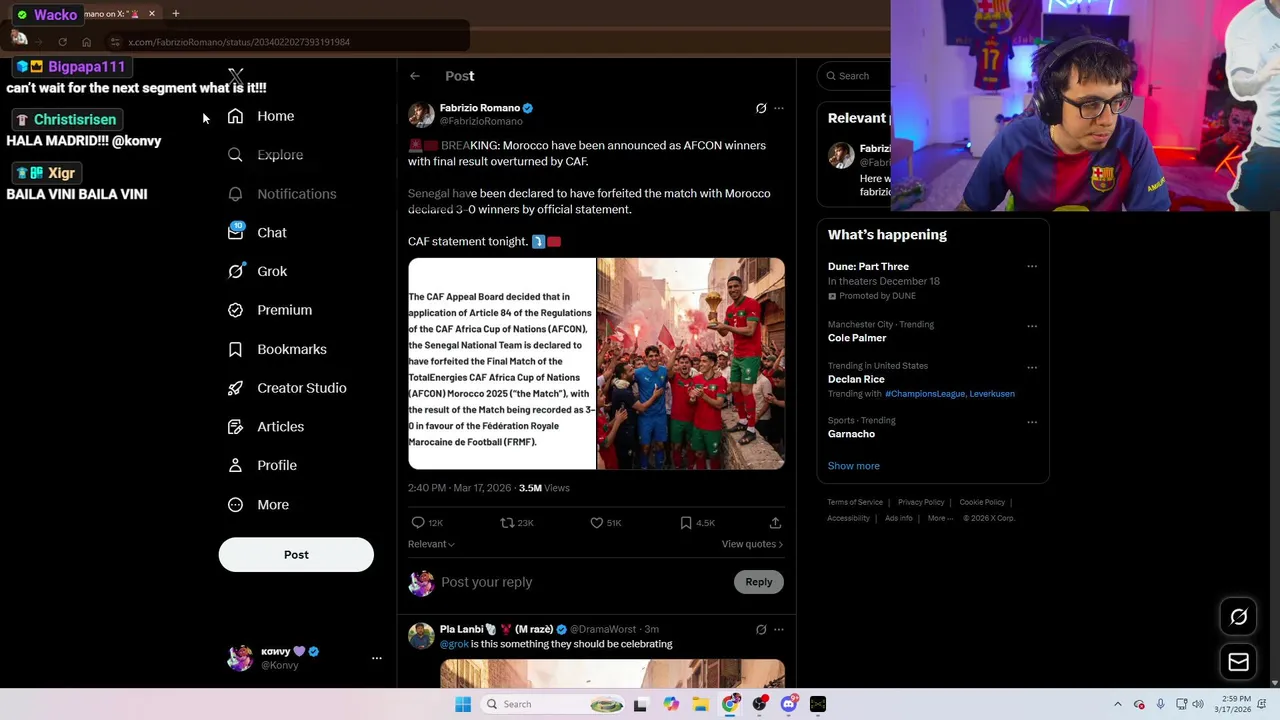Open more options for Declan Rice trend
The width and height of the screenshot is (1280, 720).
point(1032,367)
